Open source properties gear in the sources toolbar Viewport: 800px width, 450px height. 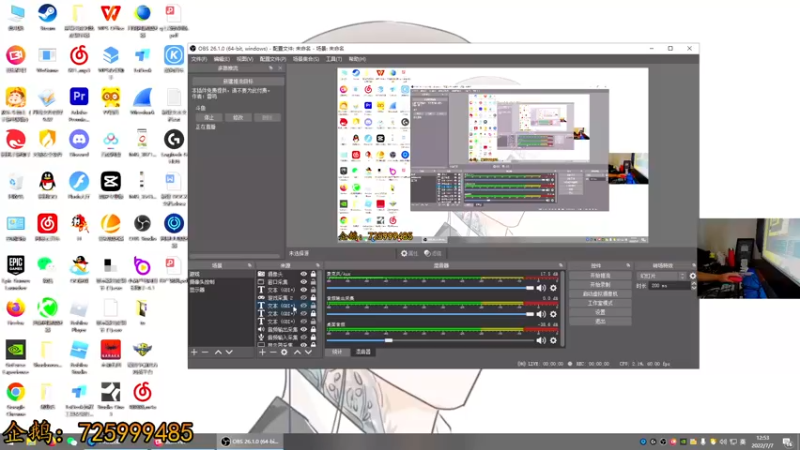[x=284, y=352]
